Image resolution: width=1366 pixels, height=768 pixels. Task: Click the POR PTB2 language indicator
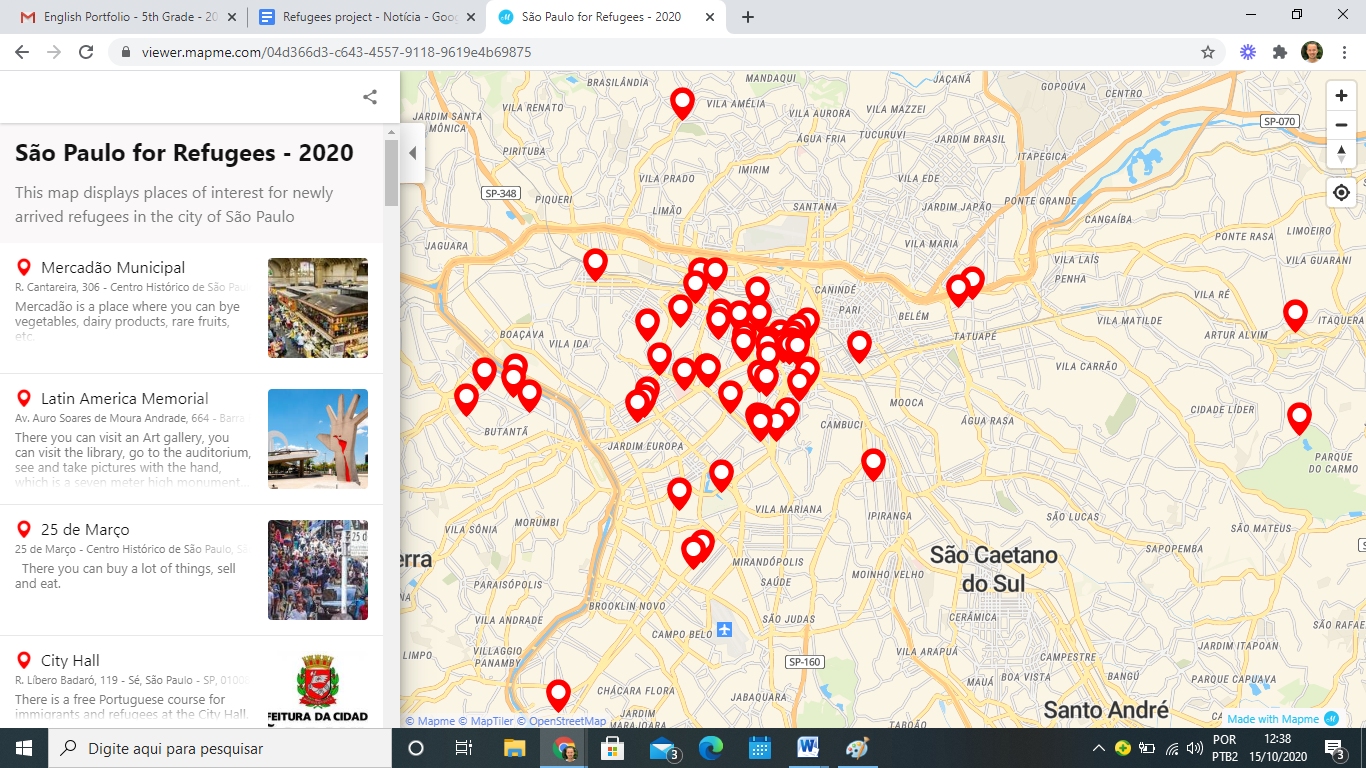(x=1224, y=748)
